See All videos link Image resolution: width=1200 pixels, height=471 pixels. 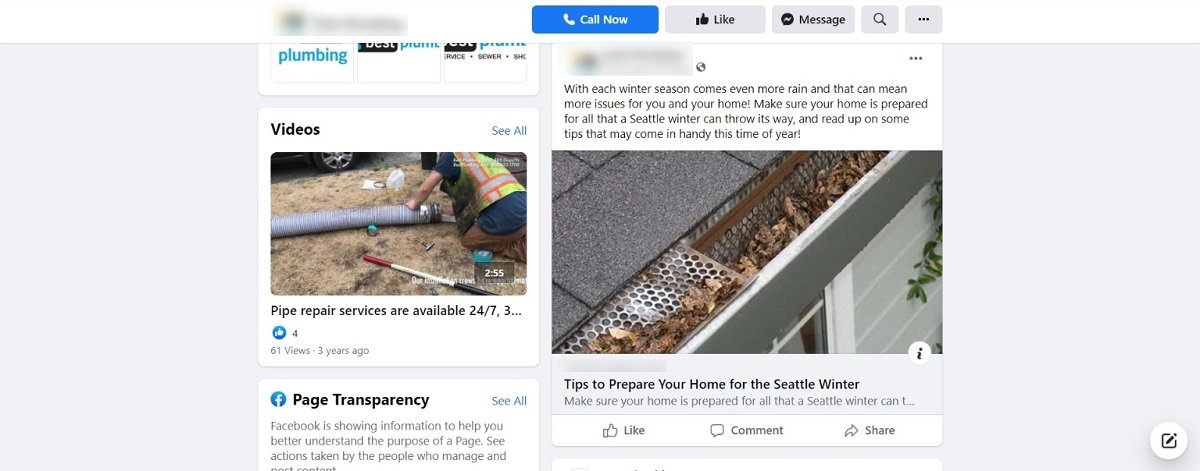509,131
